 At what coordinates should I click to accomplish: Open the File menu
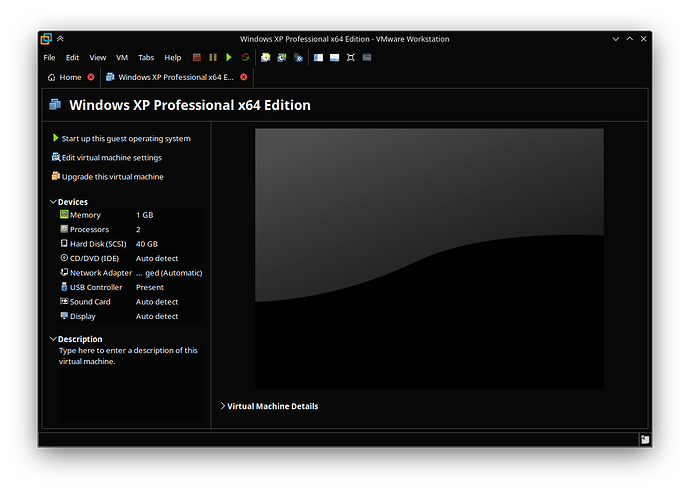tap(49, 58)
